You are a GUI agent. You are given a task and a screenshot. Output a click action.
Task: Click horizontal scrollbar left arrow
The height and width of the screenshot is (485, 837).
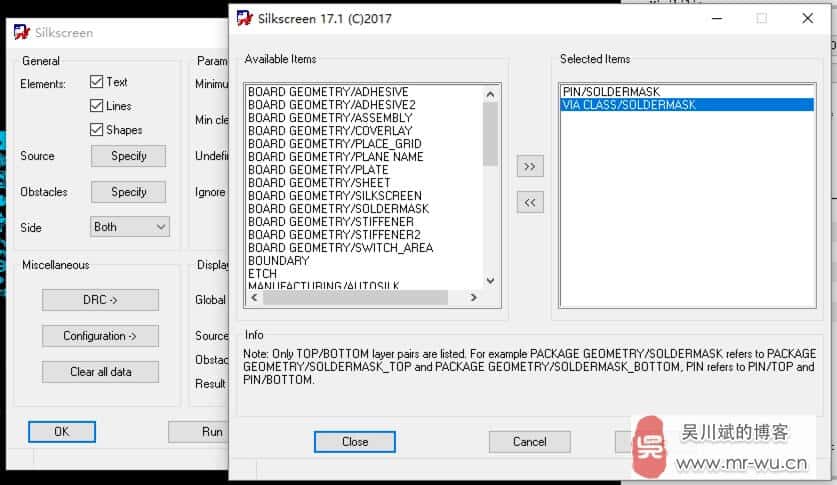point(255,297)
